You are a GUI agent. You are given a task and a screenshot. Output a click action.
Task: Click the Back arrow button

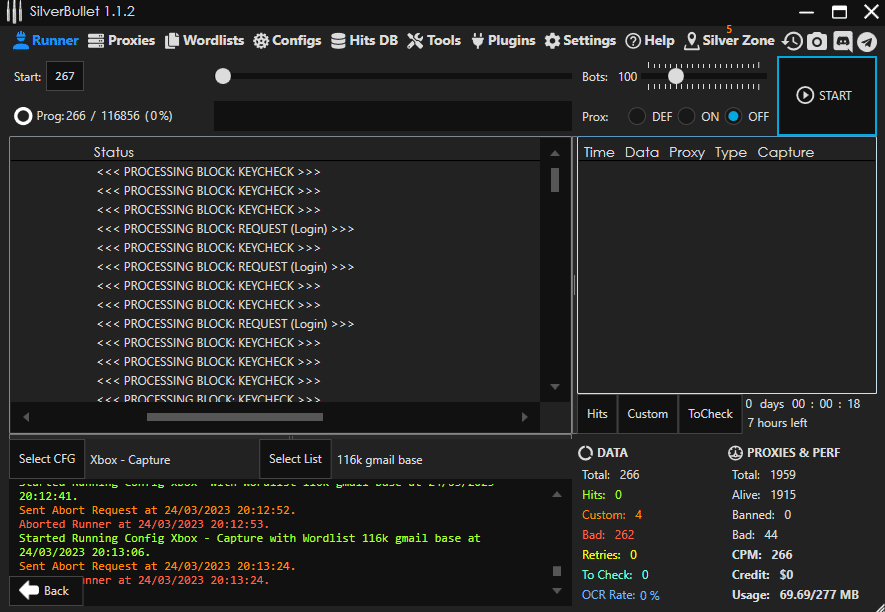45,590
